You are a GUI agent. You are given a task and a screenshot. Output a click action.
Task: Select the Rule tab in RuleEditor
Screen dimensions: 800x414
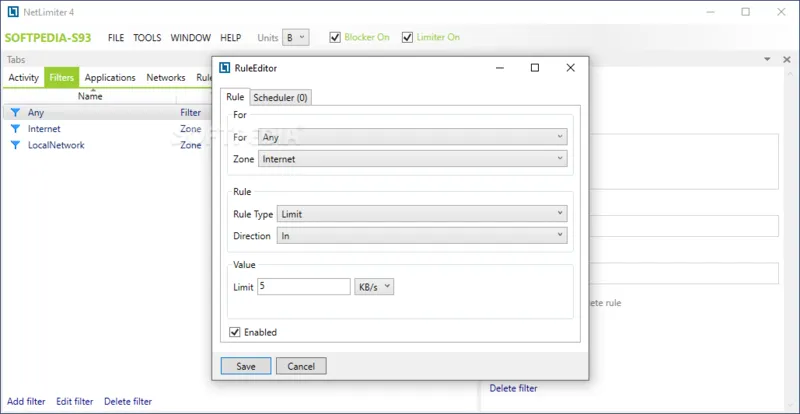tap(235, 97)
